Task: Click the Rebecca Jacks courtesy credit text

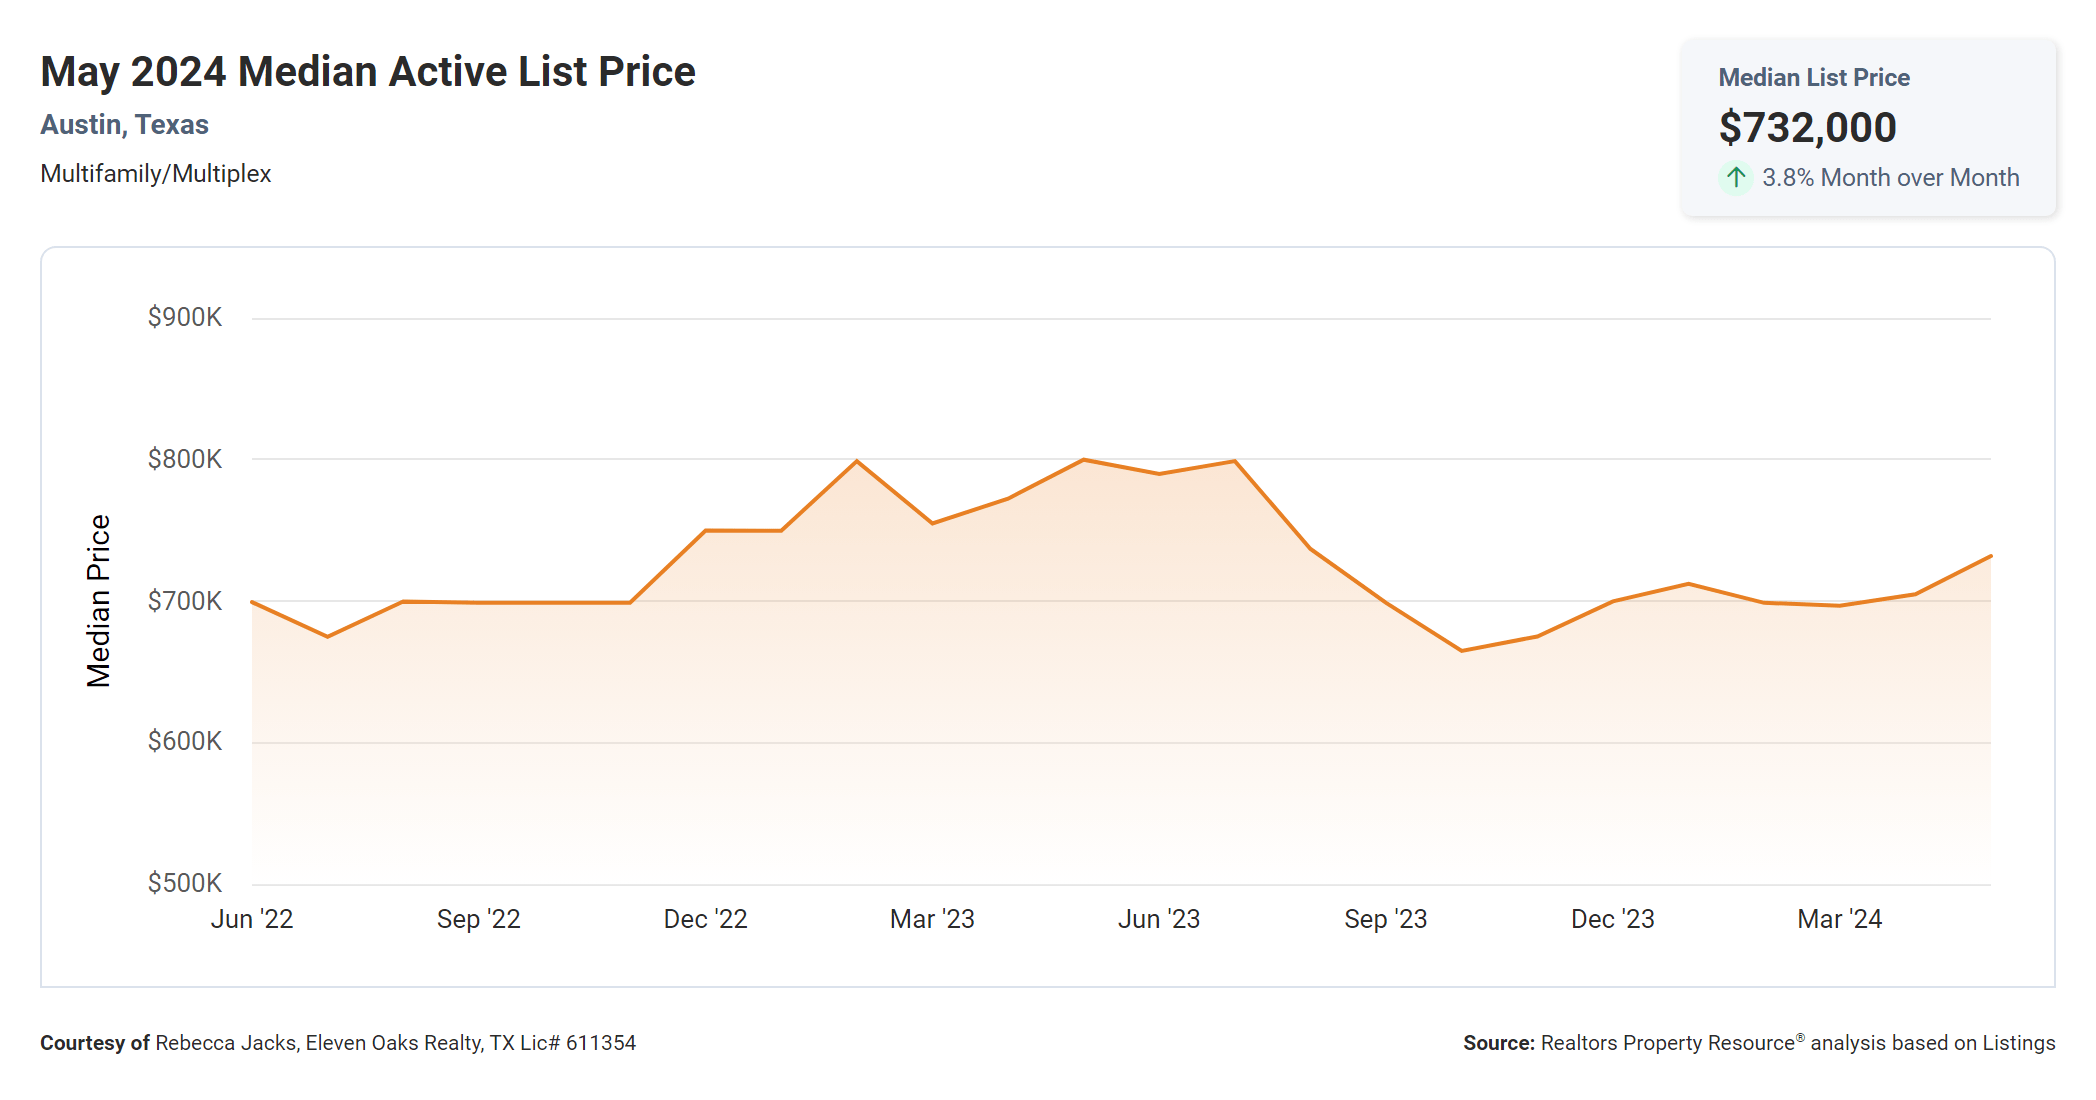Action: pos(338,1043)
